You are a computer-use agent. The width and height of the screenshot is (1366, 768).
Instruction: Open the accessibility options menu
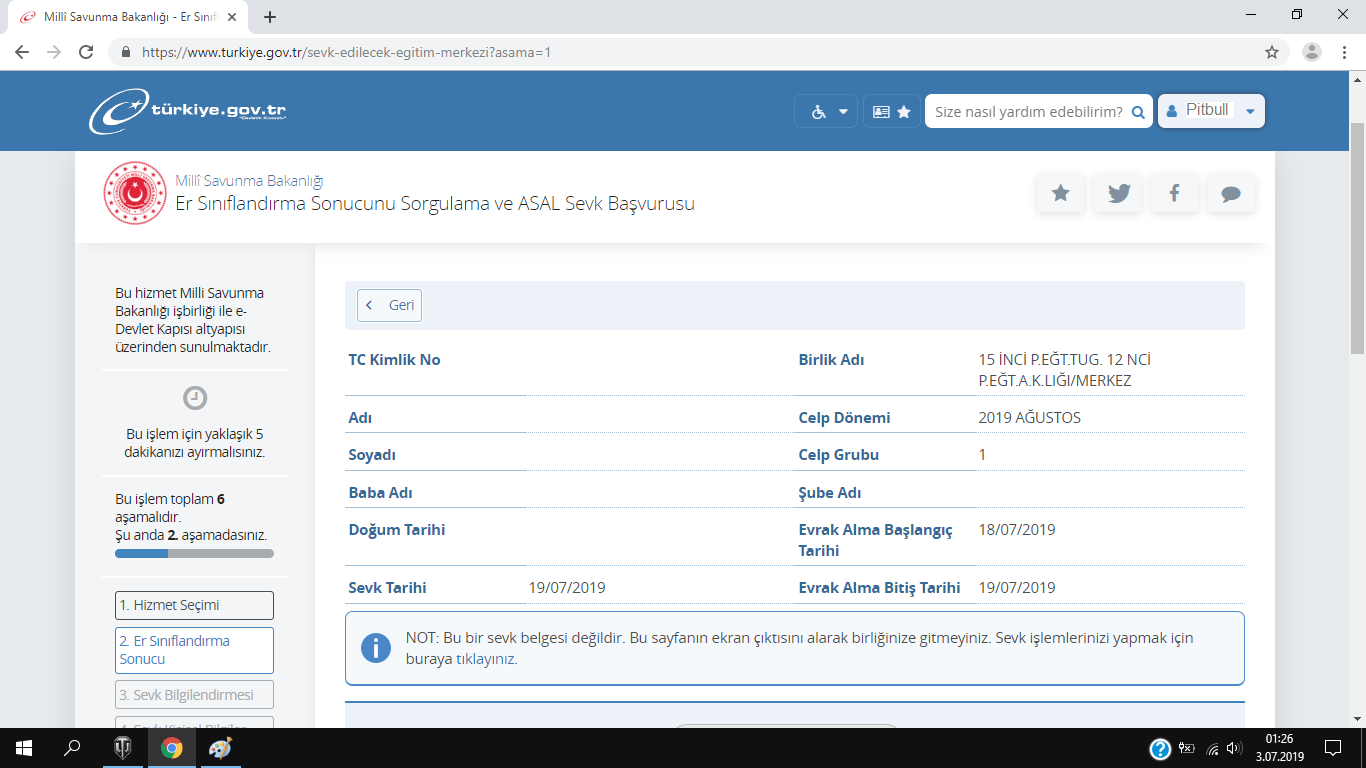[826, 111]
